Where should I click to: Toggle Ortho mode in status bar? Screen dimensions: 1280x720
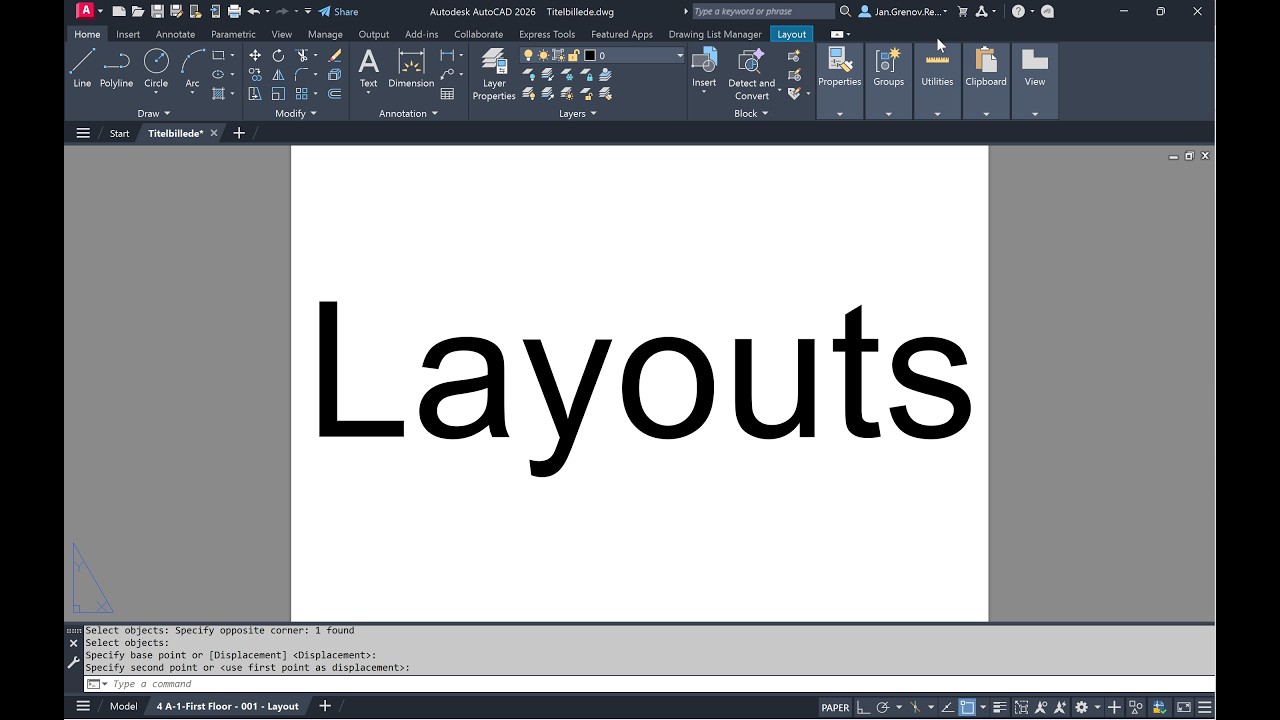click(x=863, y=707)
